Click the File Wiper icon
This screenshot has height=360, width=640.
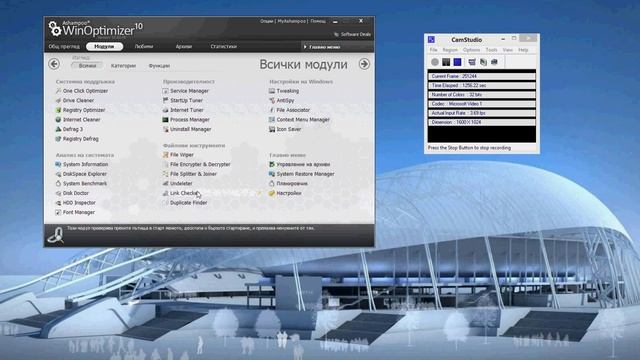[165, 155]
